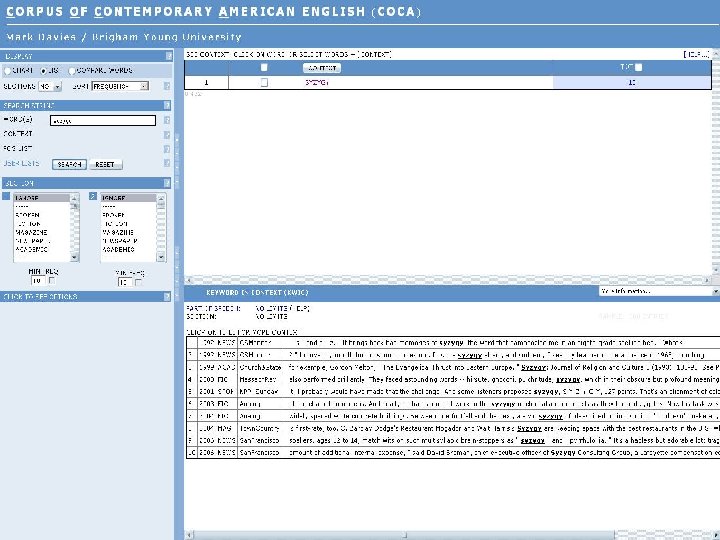Open the Help link above results
Image resolution: width=720 pixels, height=540 pixels.
[x=697, y=54]
